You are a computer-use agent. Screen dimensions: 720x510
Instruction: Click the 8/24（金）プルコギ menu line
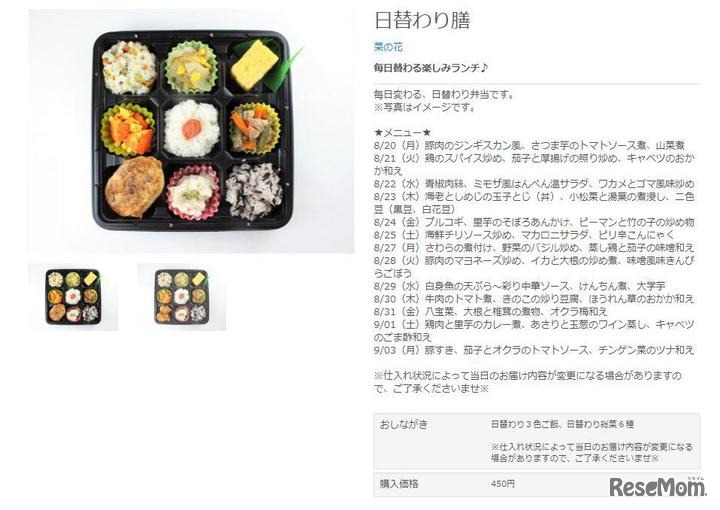[534, 222]
